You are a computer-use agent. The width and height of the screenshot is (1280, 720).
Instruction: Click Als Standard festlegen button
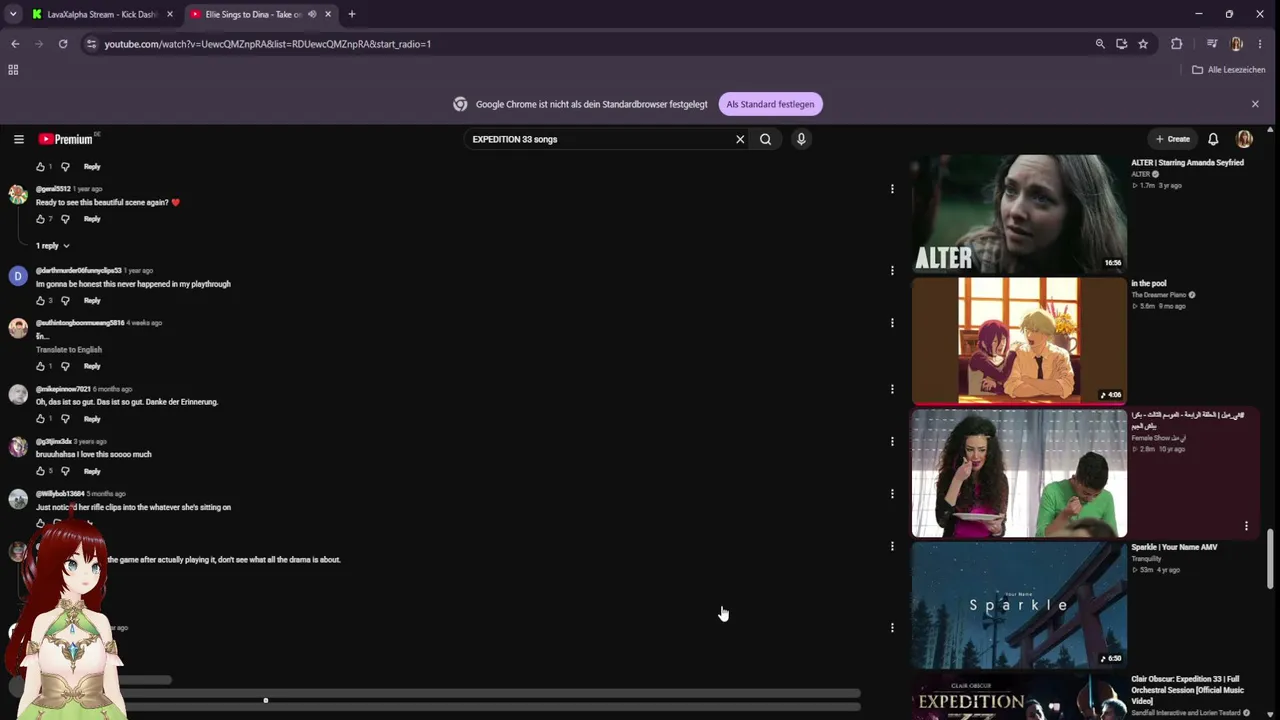point(770,104)
